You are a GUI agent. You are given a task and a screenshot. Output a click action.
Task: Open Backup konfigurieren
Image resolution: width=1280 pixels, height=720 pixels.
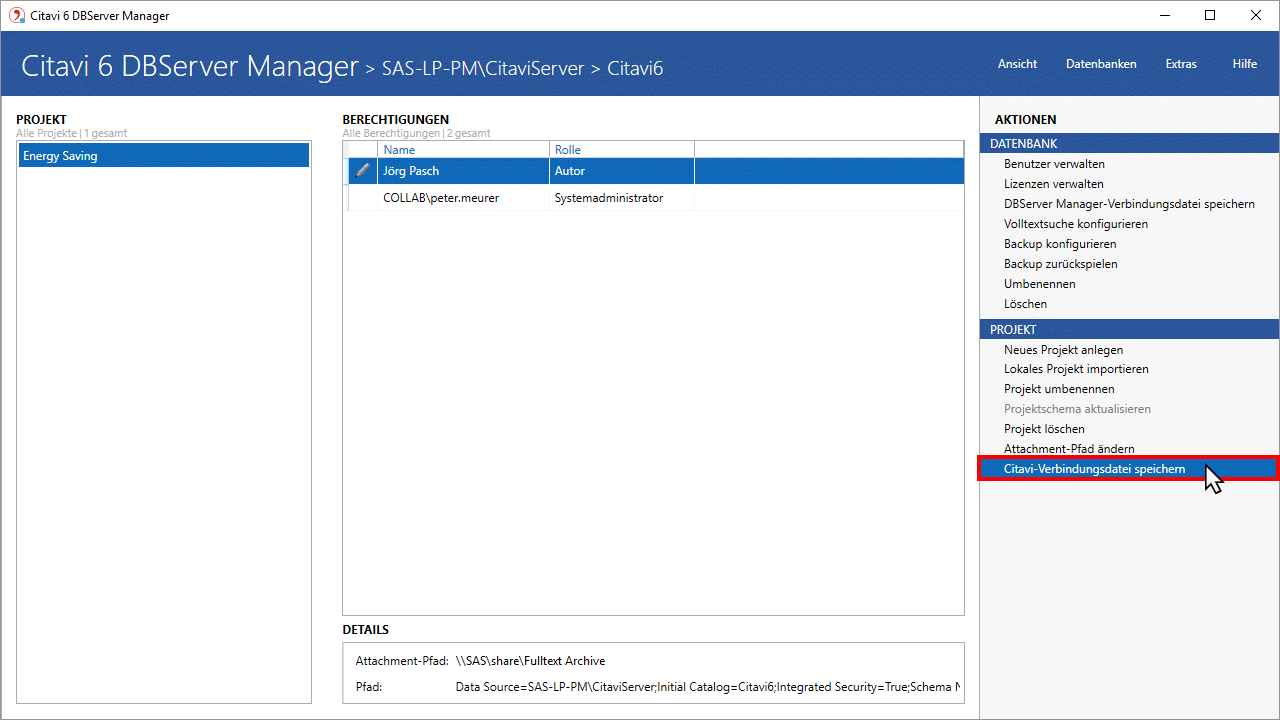[1060, 244]
